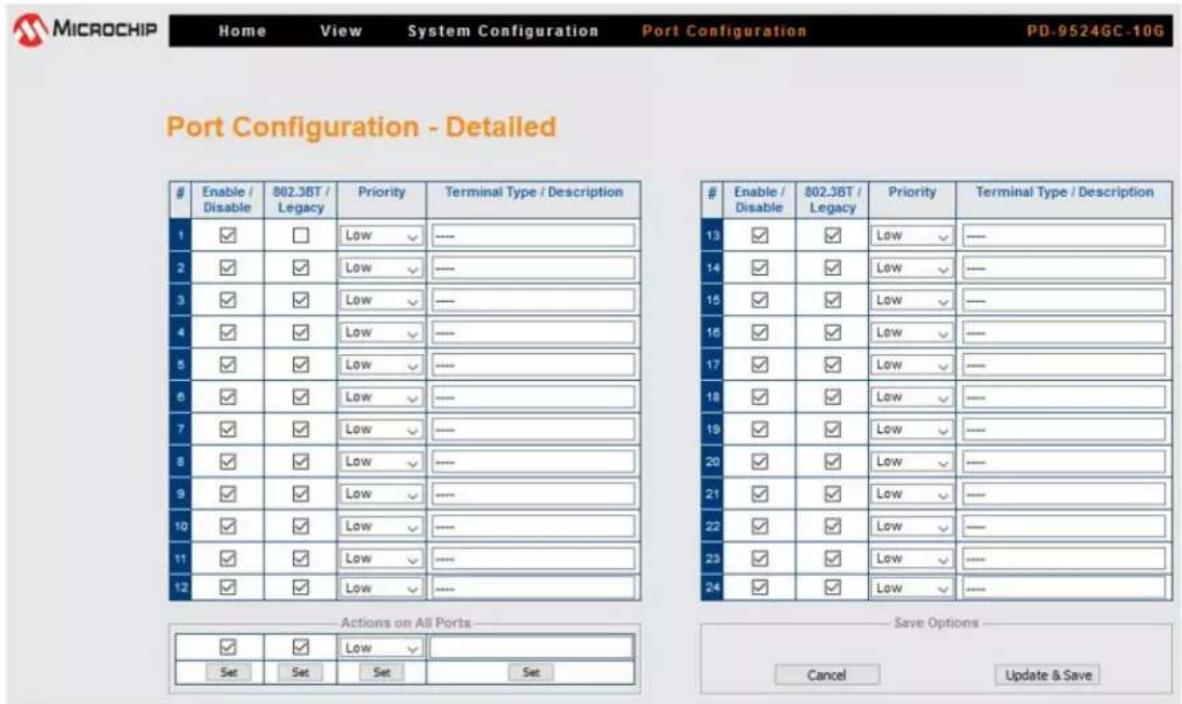Click description field for port 12

tap(533, 588)
